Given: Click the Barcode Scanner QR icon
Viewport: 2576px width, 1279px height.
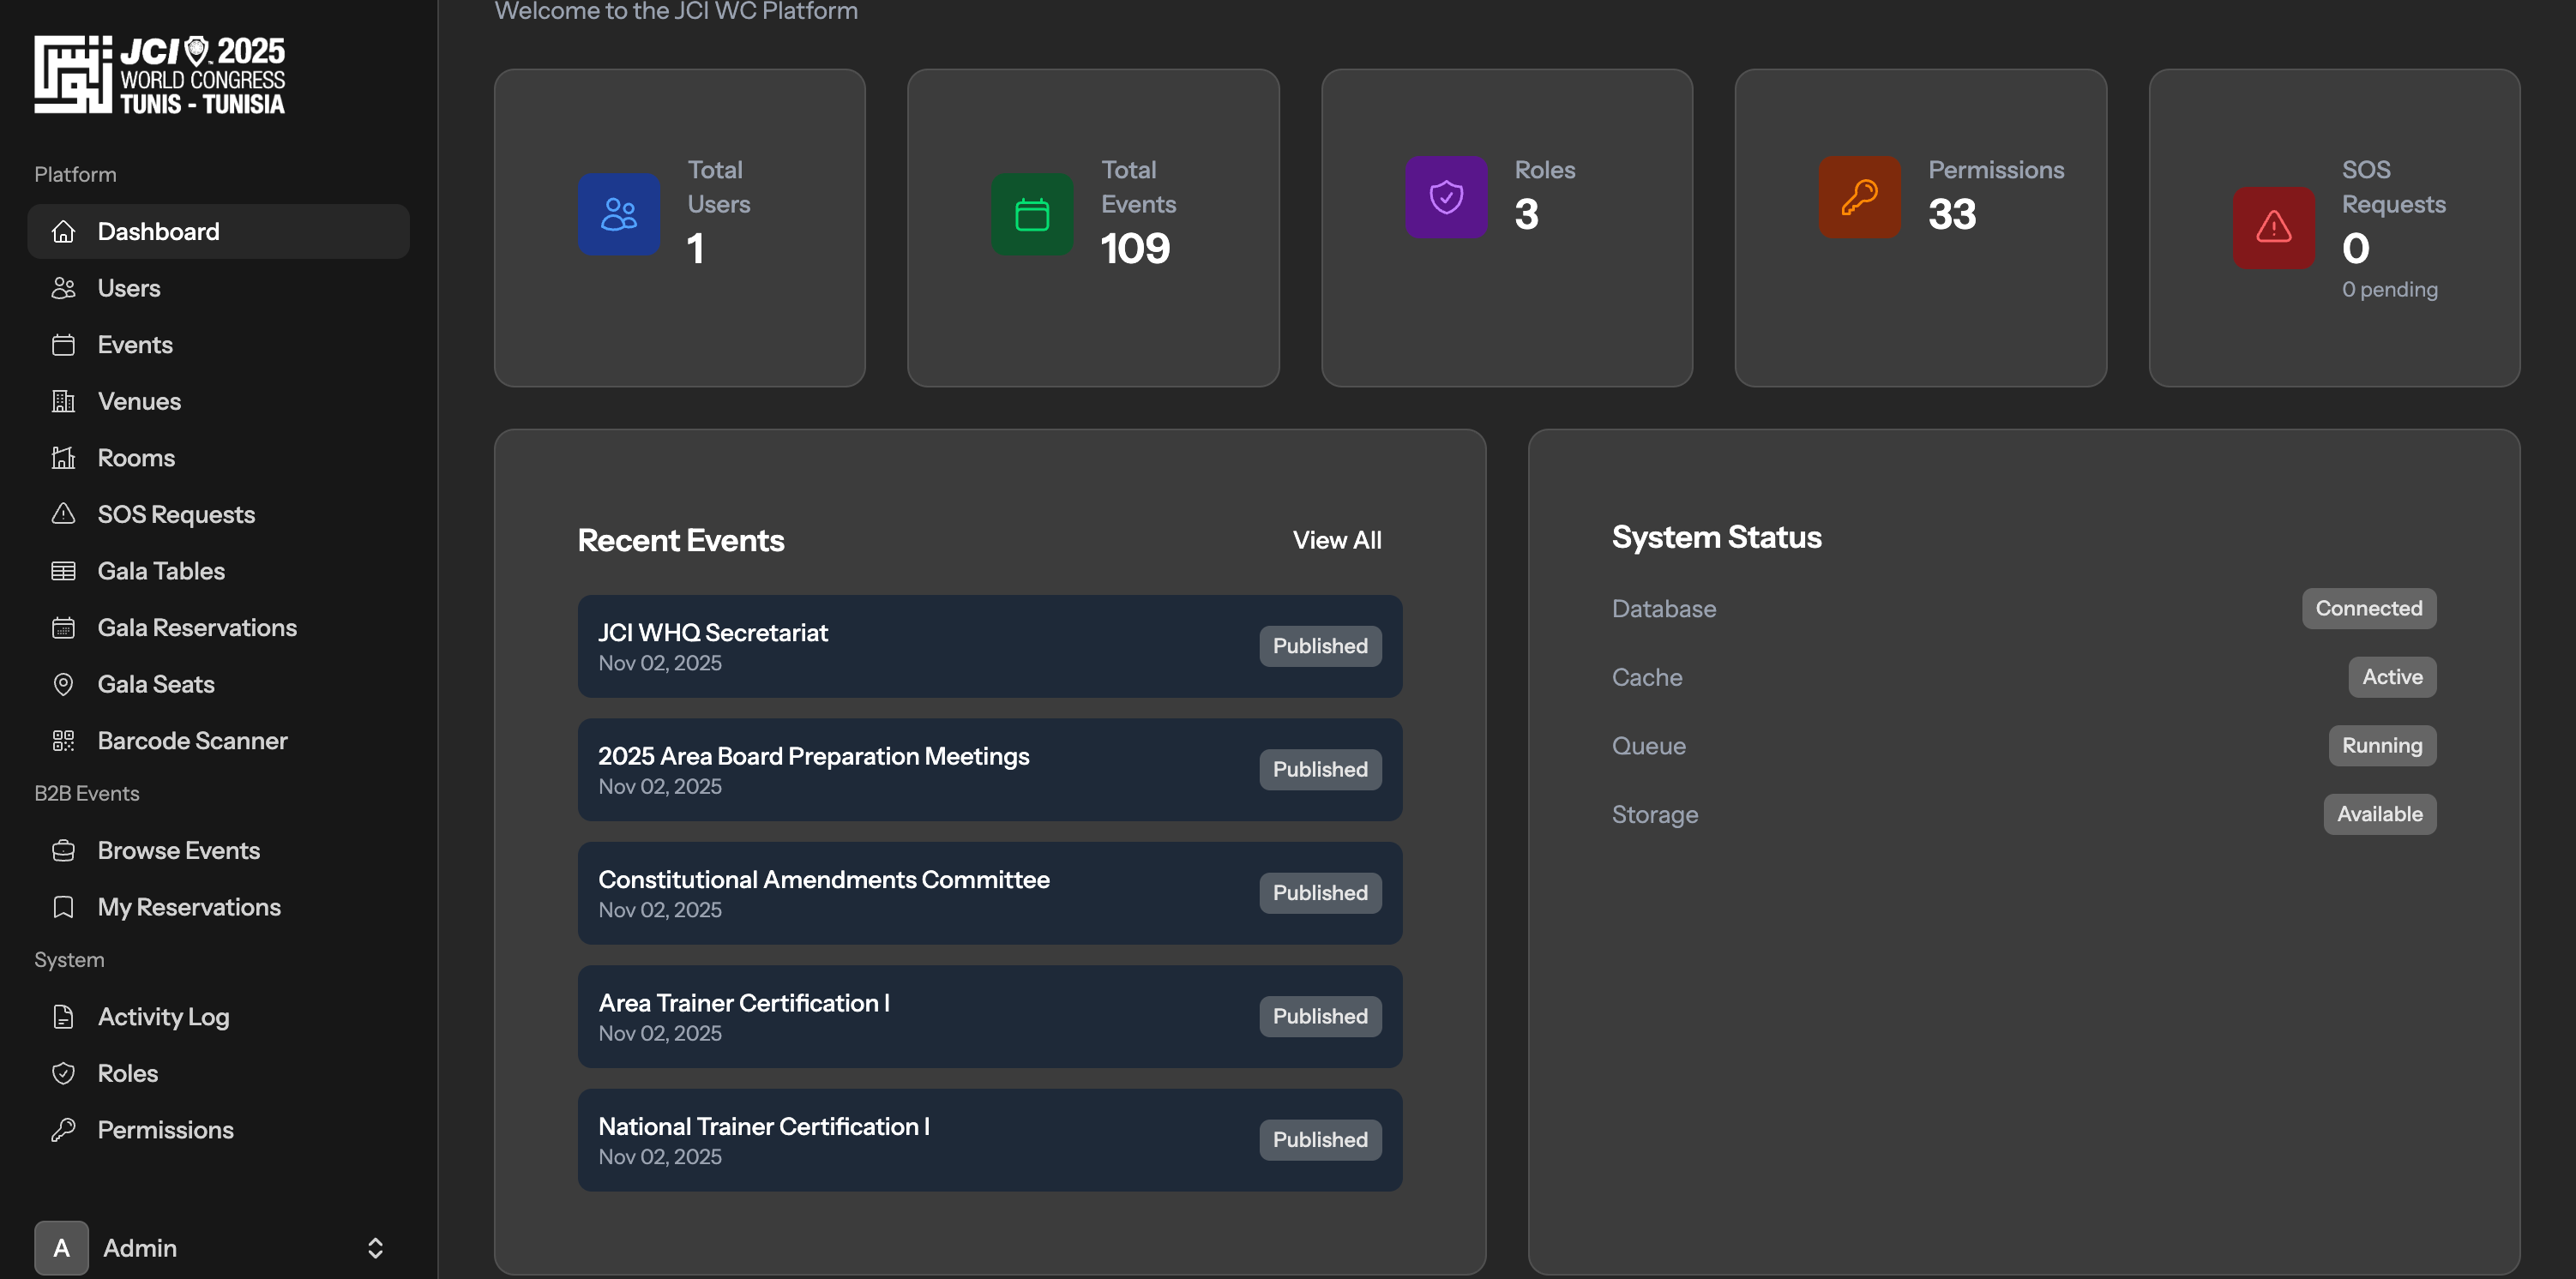Looking at the screenshot, I should (x=63, y=741).
